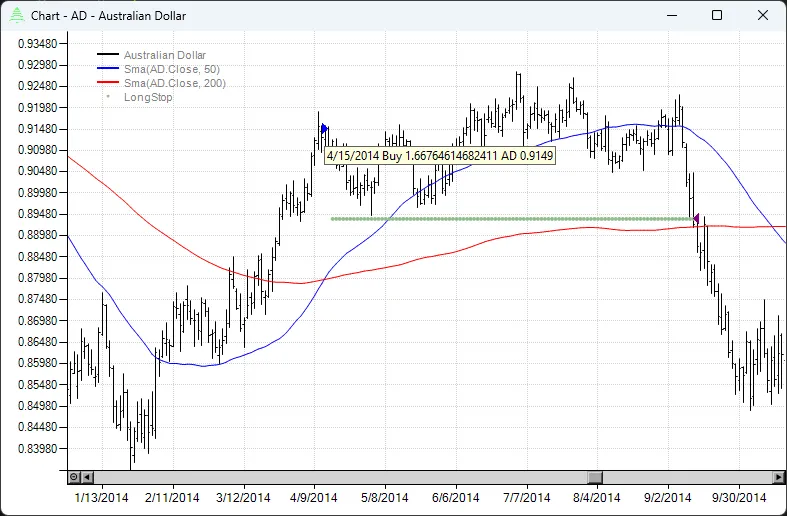Click the 0.87480 price axis label

tap(38, 299)
